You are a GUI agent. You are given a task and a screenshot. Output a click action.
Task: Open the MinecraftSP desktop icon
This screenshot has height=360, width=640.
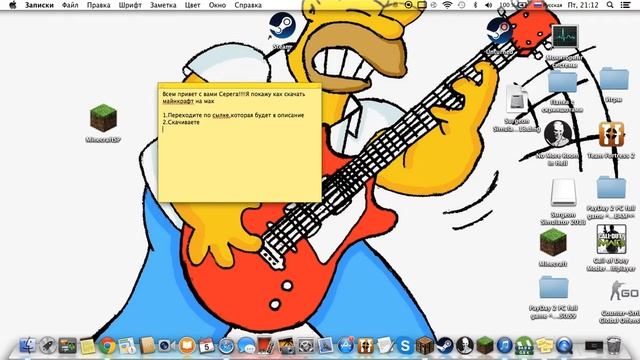(103, 118)
